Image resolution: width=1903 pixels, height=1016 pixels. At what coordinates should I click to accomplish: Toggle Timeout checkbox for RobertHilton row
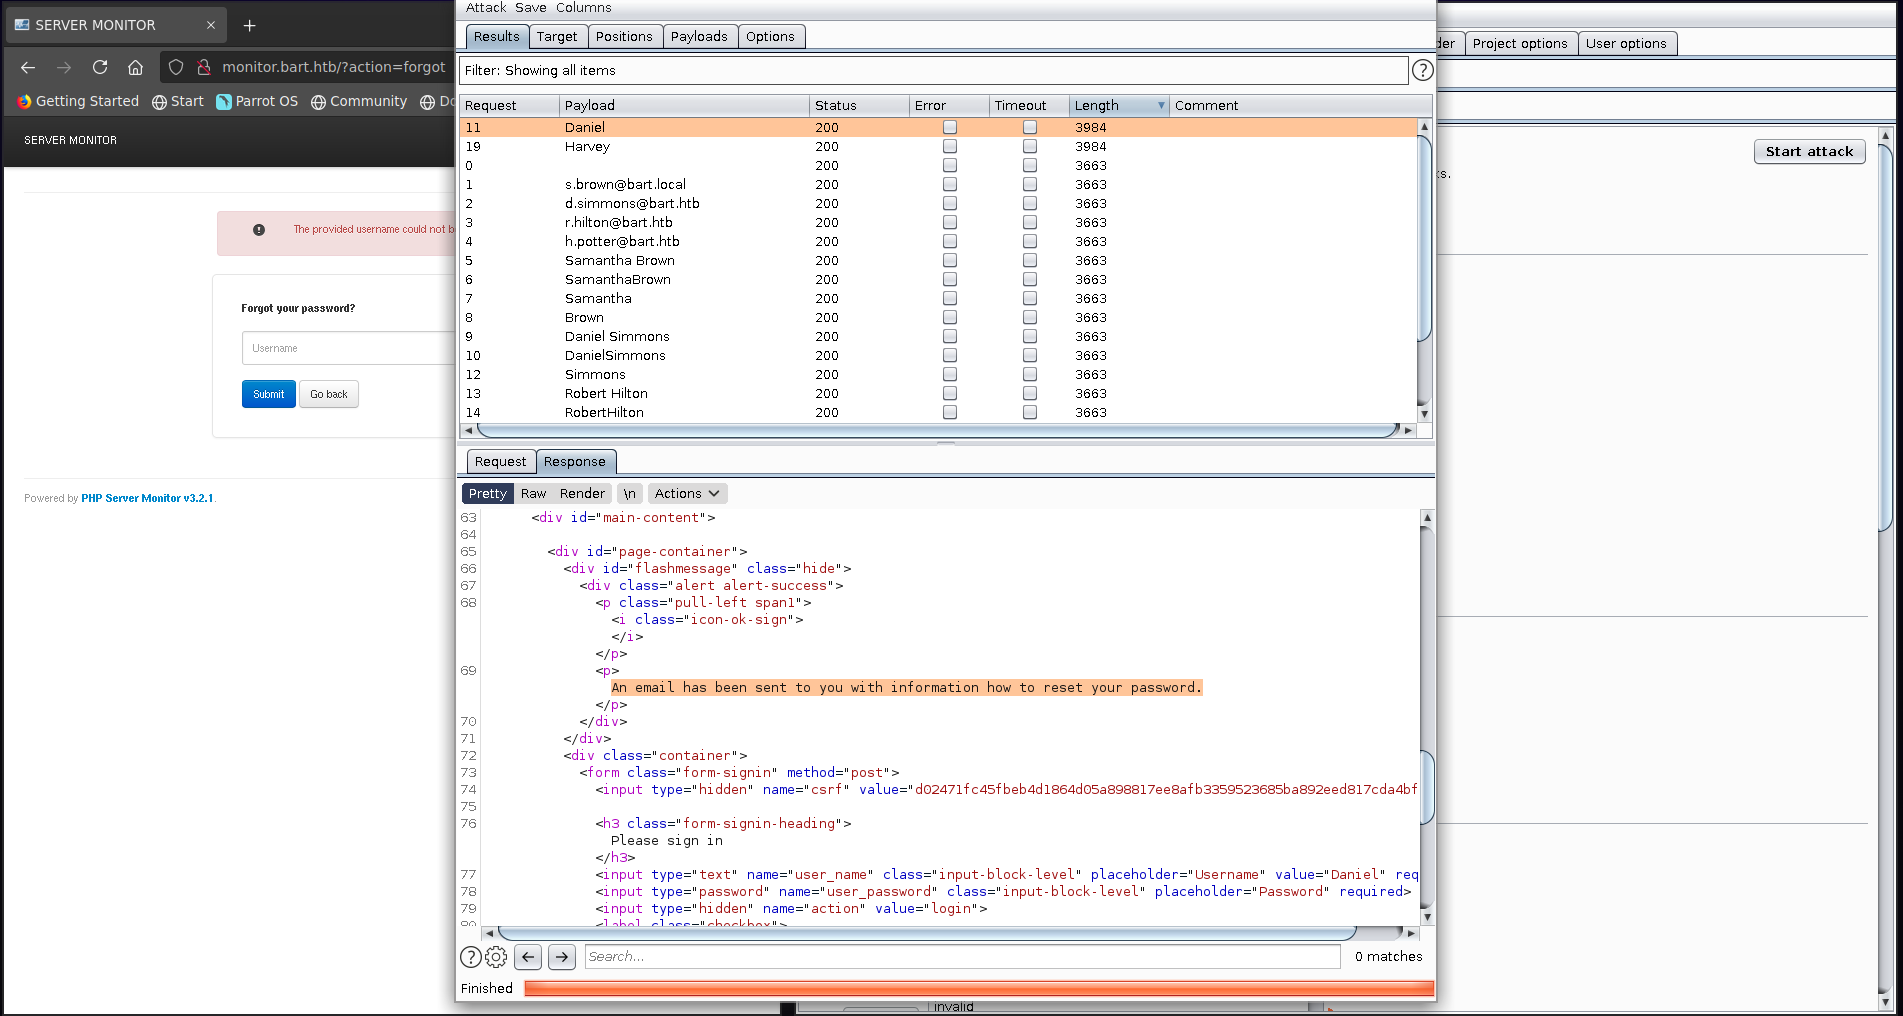click(1030, 412)
